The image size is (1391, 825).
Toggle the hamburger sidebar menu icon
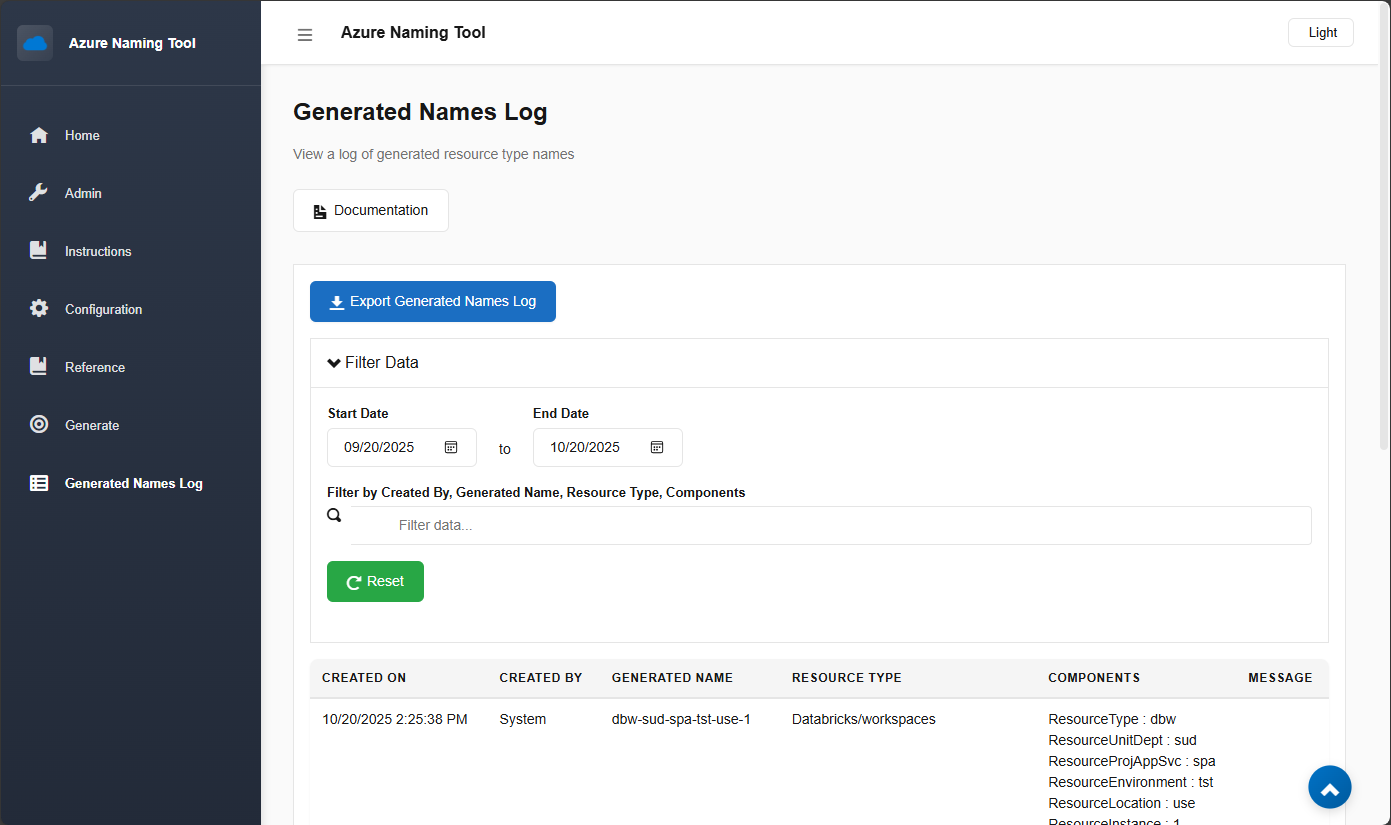pos(305,35)
